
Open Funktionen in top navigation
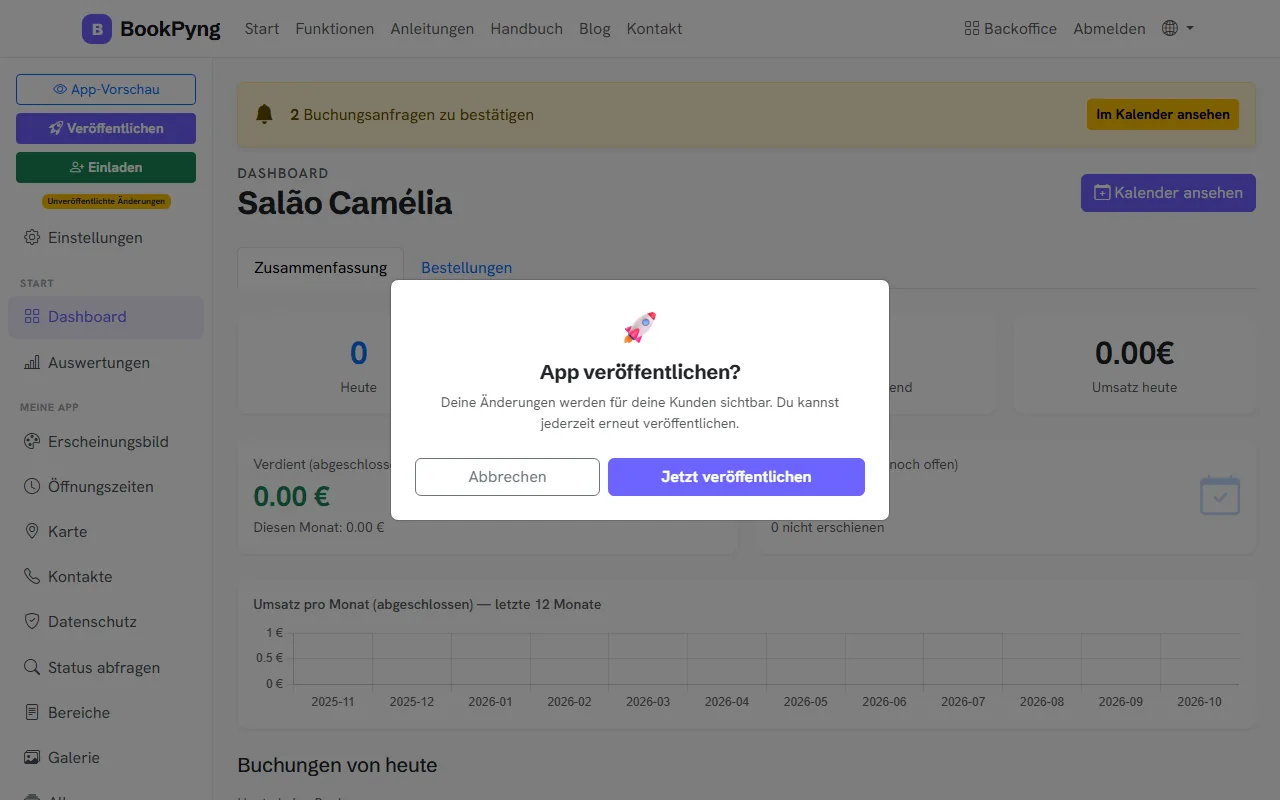click(x=335, y=29)
